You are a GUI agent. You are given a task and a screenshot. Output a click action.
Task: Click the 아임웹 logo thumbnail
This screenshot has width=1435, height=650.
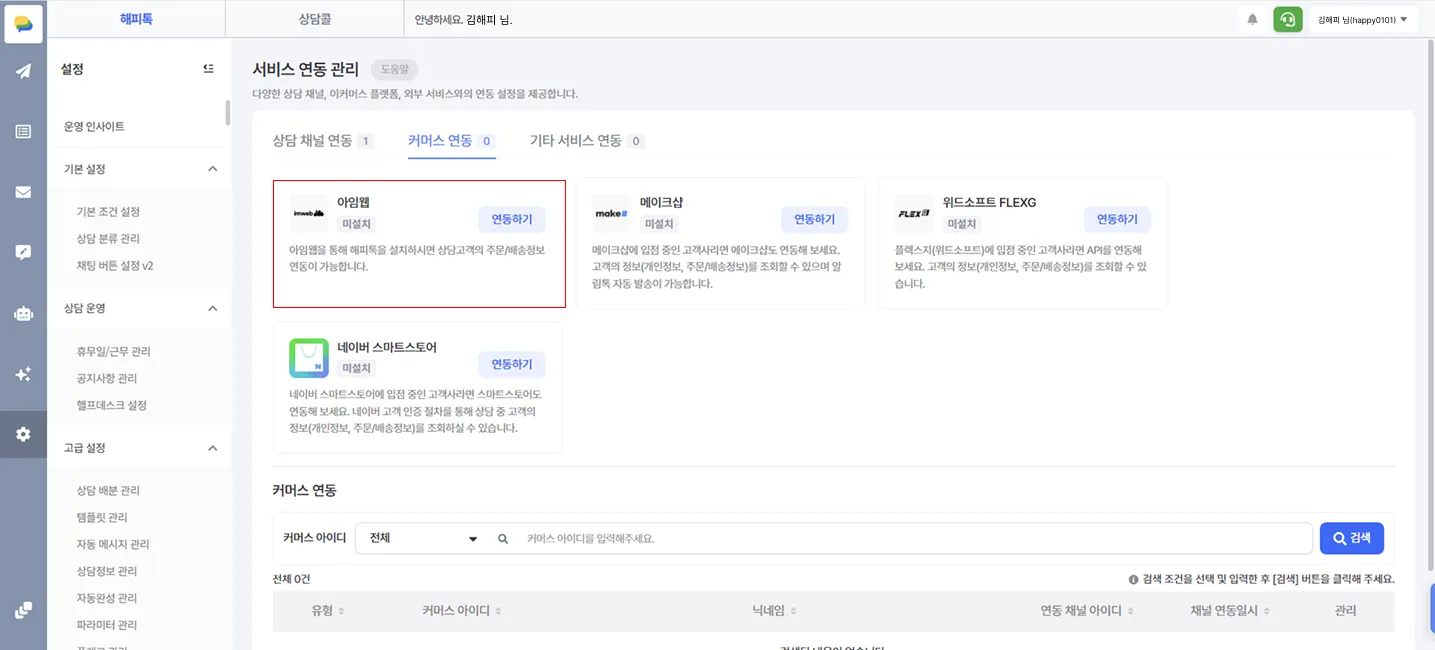tap(309, 213)
